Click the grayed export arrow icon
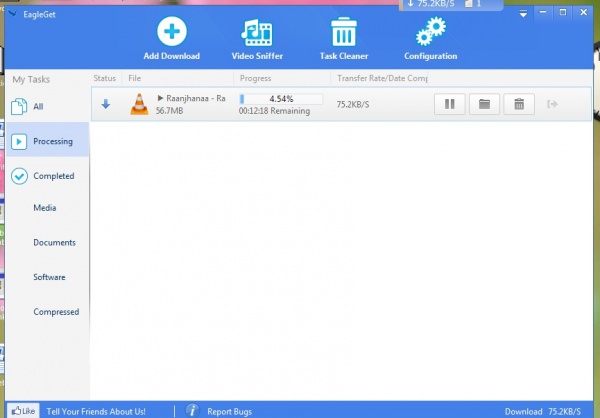600x418 pixels. tap(552, 104)
